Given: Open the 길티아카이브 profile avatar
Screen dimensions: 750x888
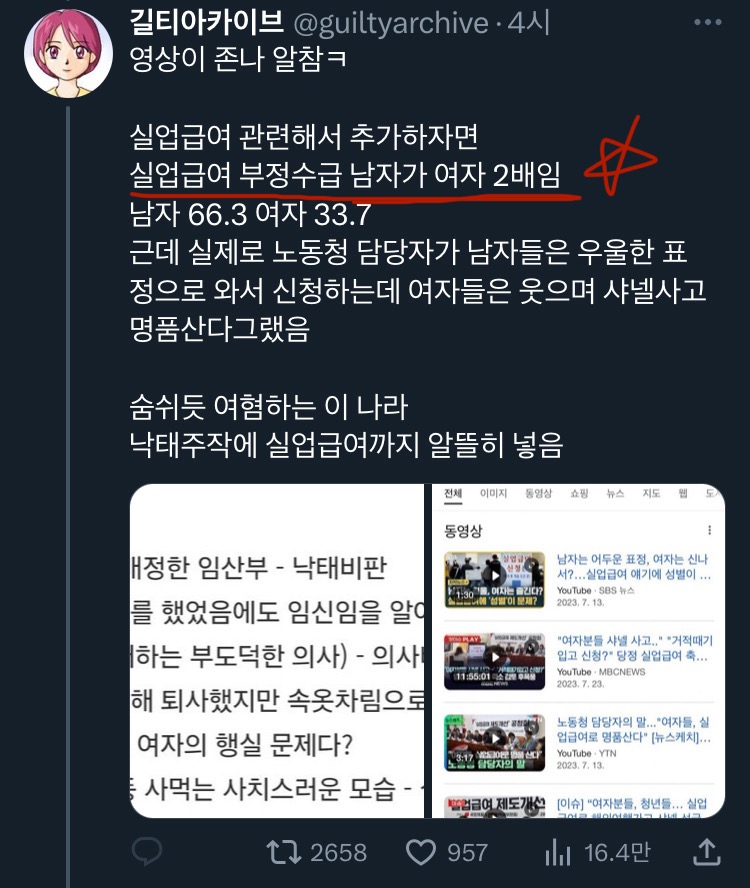Looking at the screenshot, I should (x=68, y=54).
